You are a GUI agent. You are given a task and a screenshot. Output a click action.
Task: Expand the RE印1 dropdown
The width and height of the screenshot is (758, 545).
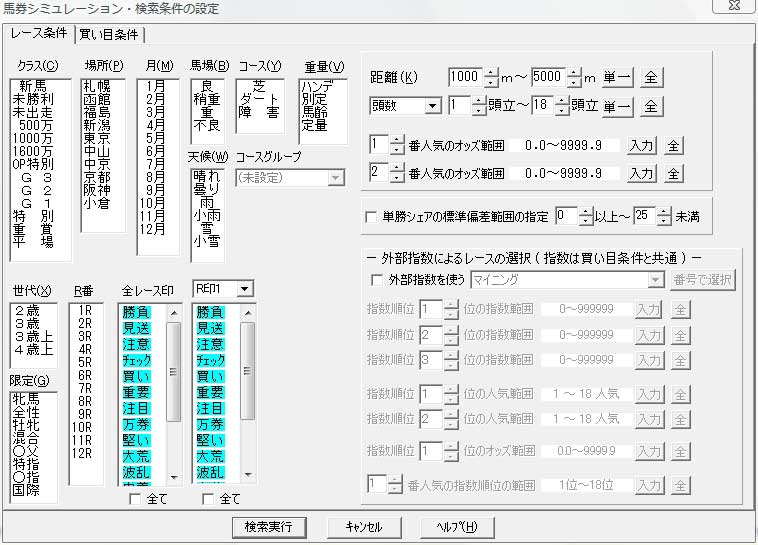click(x=244, y=289)
